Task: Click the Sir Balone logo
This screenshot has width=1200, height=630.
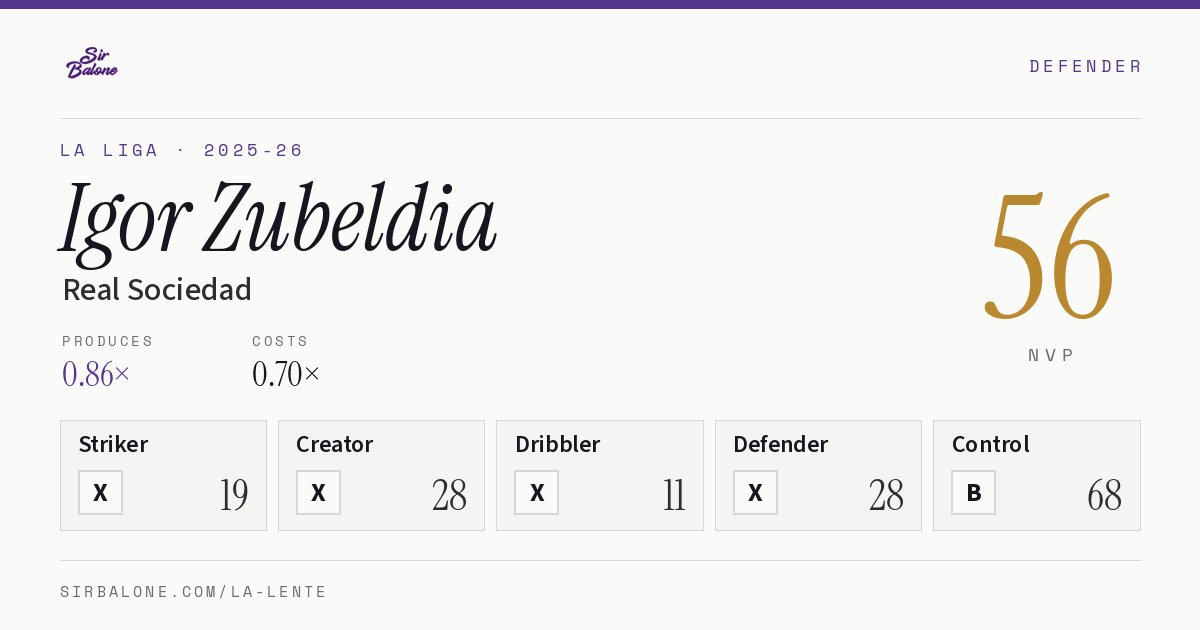Action: (92, 63)
